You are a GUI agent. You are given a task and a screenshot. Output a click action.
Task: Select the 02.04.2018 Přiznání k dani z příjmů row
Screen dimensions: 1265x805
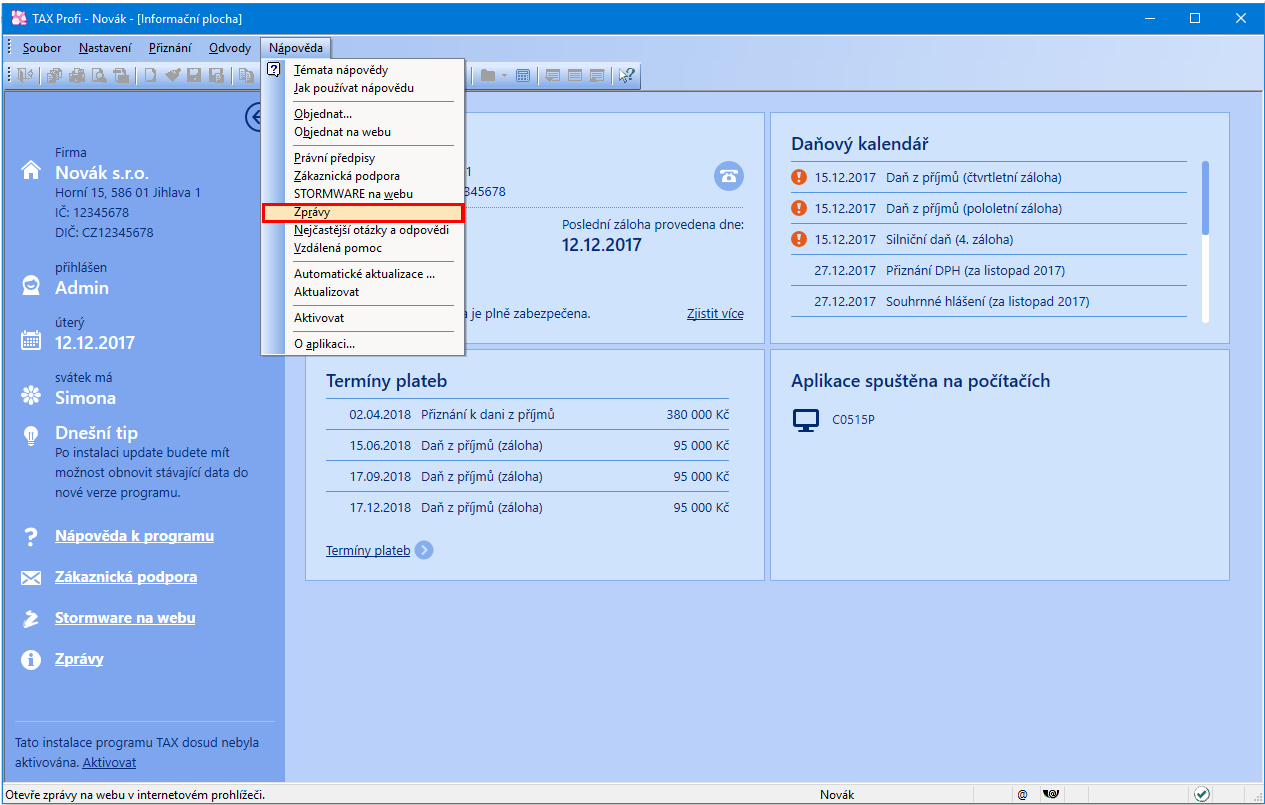point(527,415)
